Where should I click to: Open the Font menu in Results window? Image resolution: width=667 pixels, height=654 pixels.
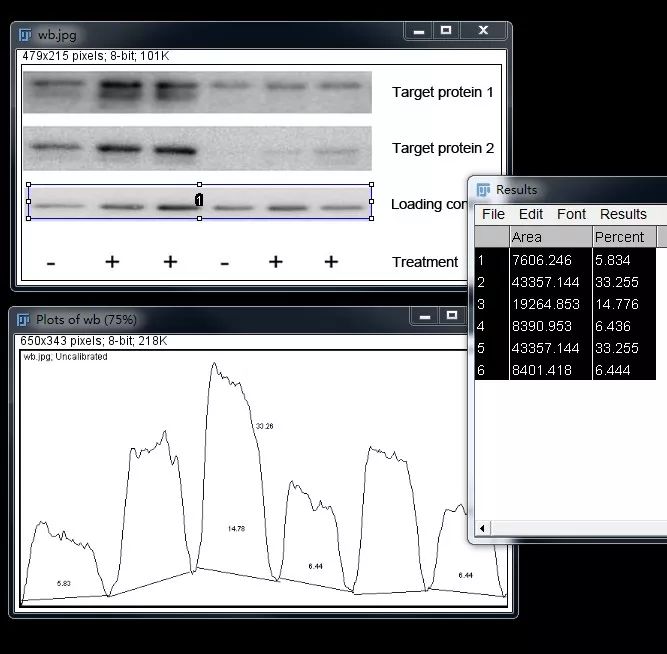pos(571,214)
